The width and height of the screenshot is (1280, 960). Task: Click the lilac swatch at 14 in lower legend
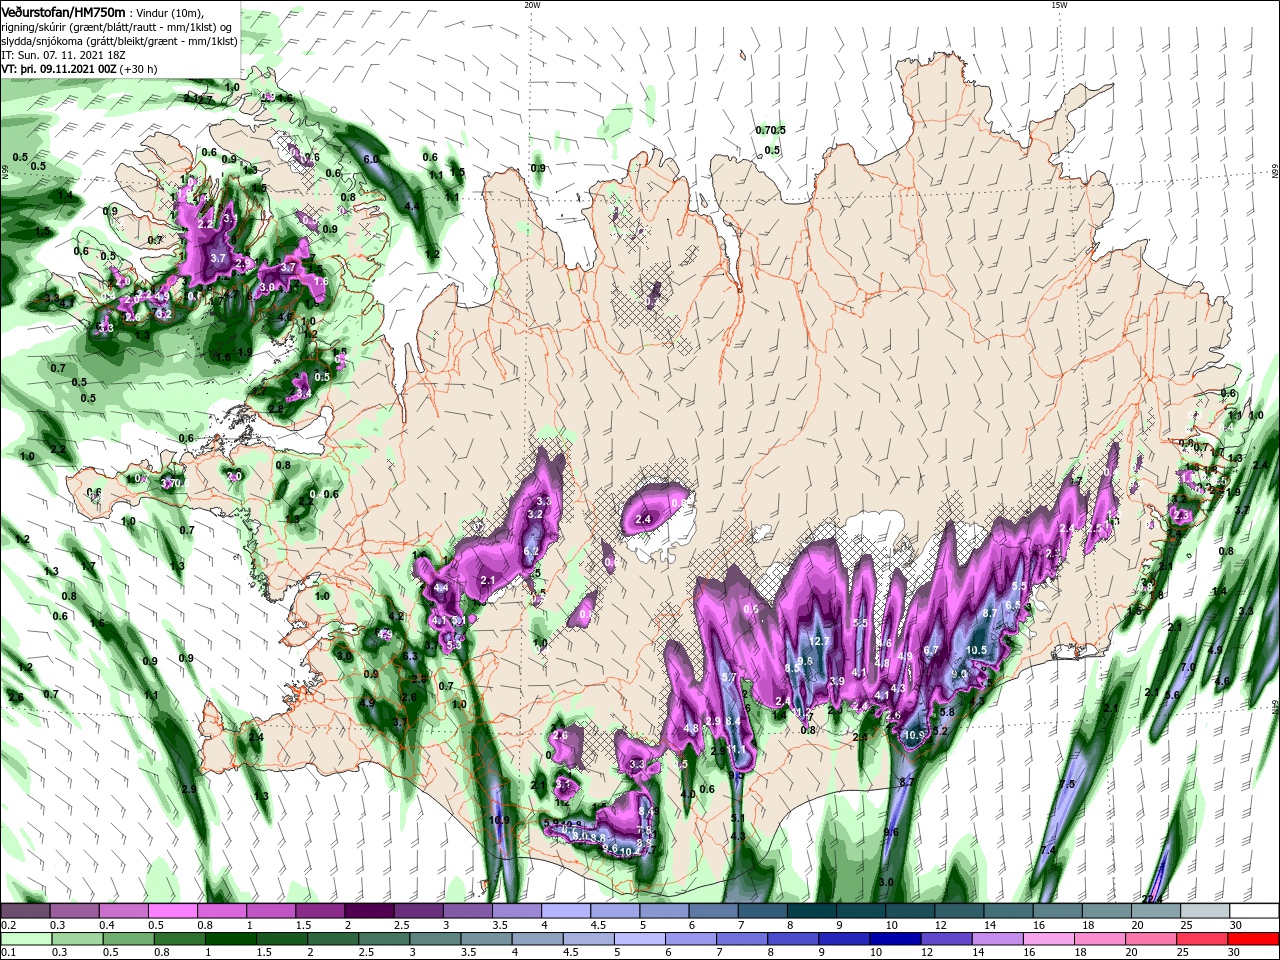pyautogui.click(x=998, y=939)
